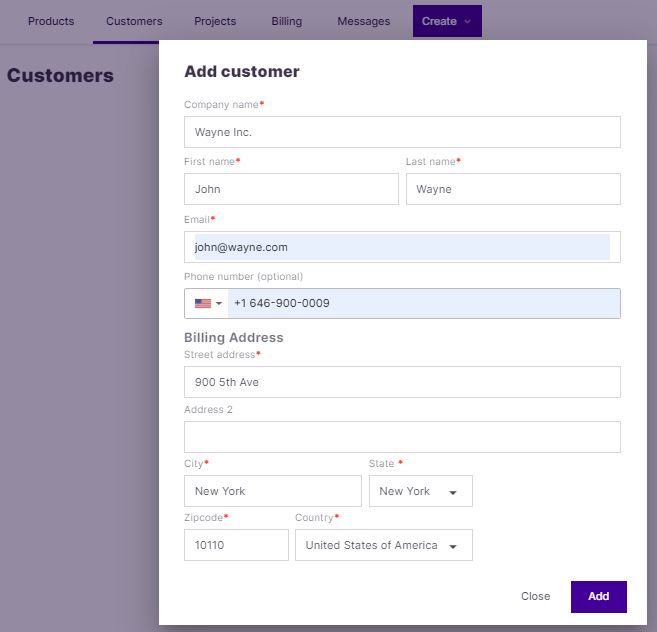Open the Create dropdown menu
Image resolution: width=657 pixels, height=632 pixels.
pyautogui.click(x=446, y=21)
